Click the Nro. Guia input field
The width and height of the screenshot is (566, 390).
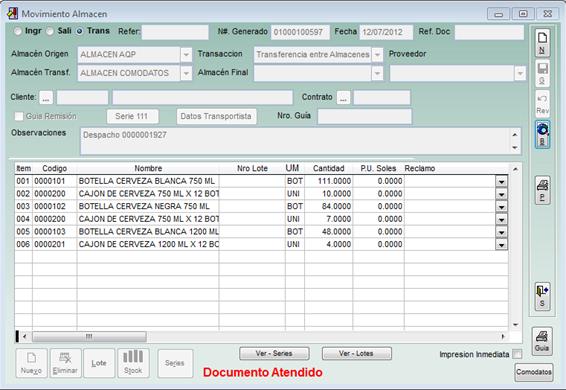coord(365,116)
